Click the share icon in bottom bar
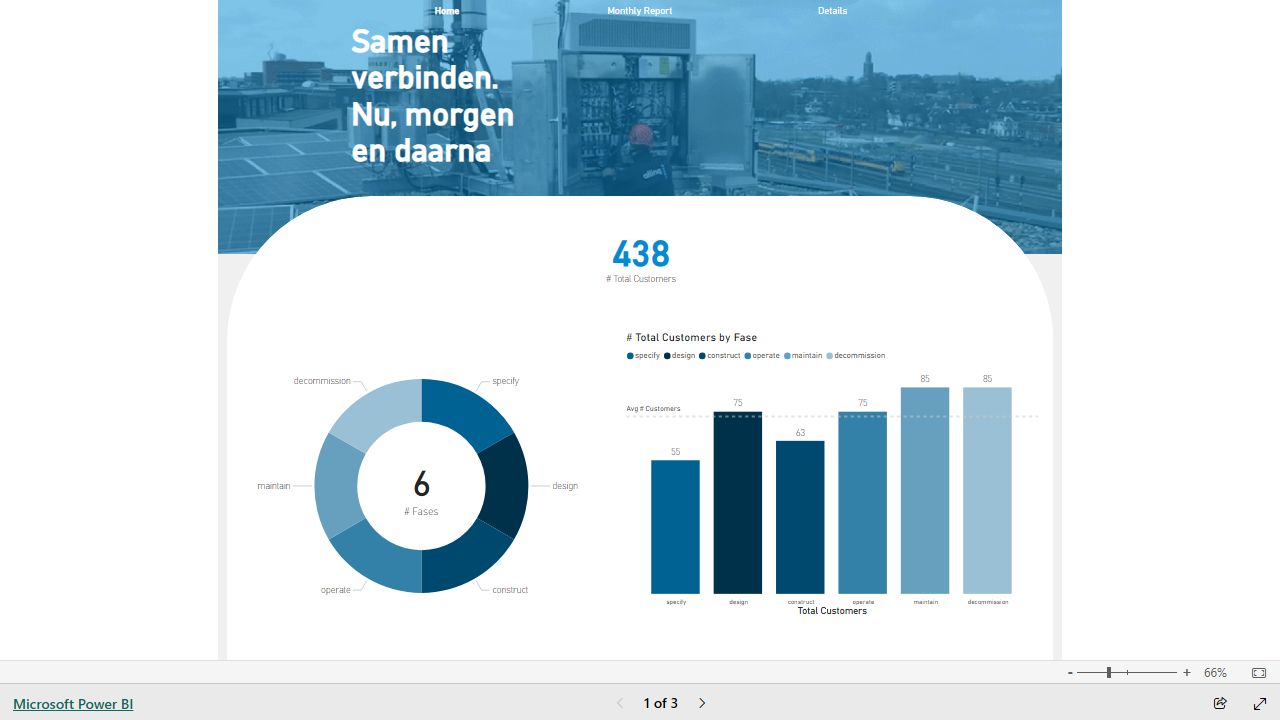 tap(1220, 703)
